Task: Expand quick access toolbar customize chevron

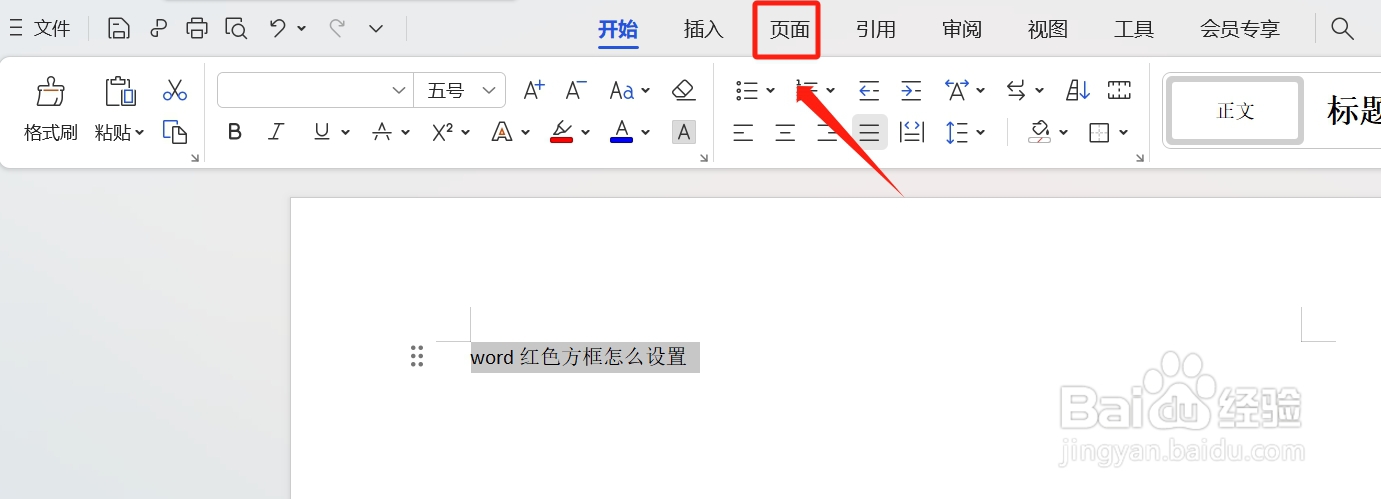Action: (376, 28)
